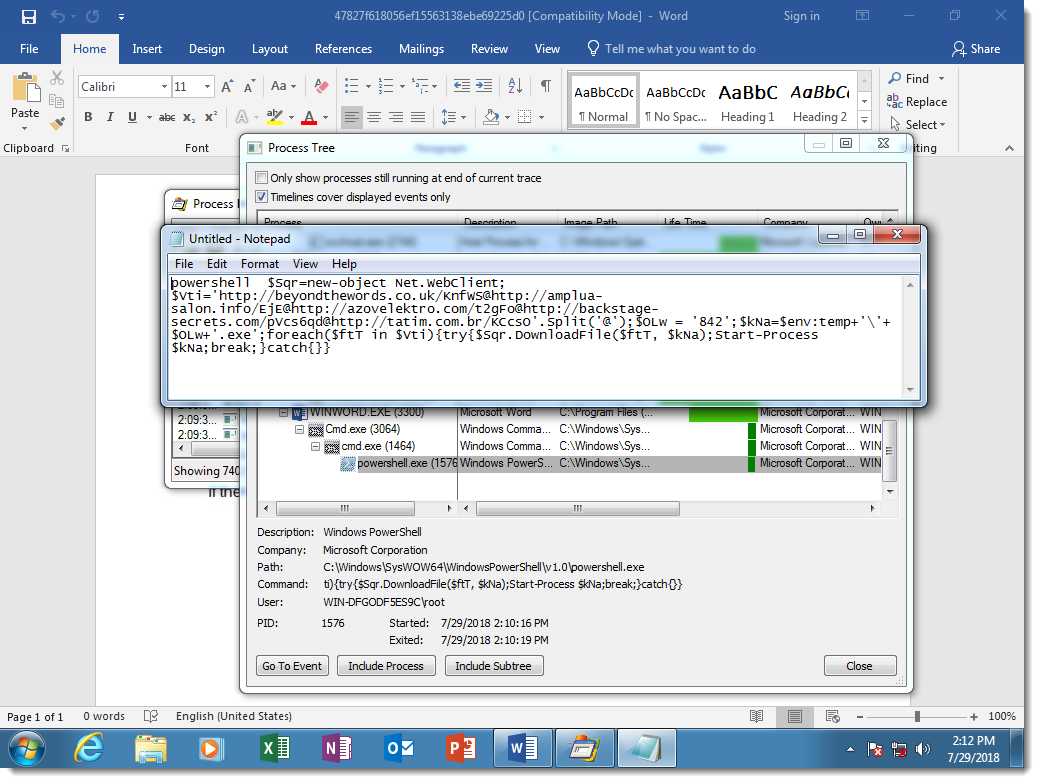Open font color dropdown arrow
The image size is (1039, 783).
pyautogui.click(x=325, y=118)
